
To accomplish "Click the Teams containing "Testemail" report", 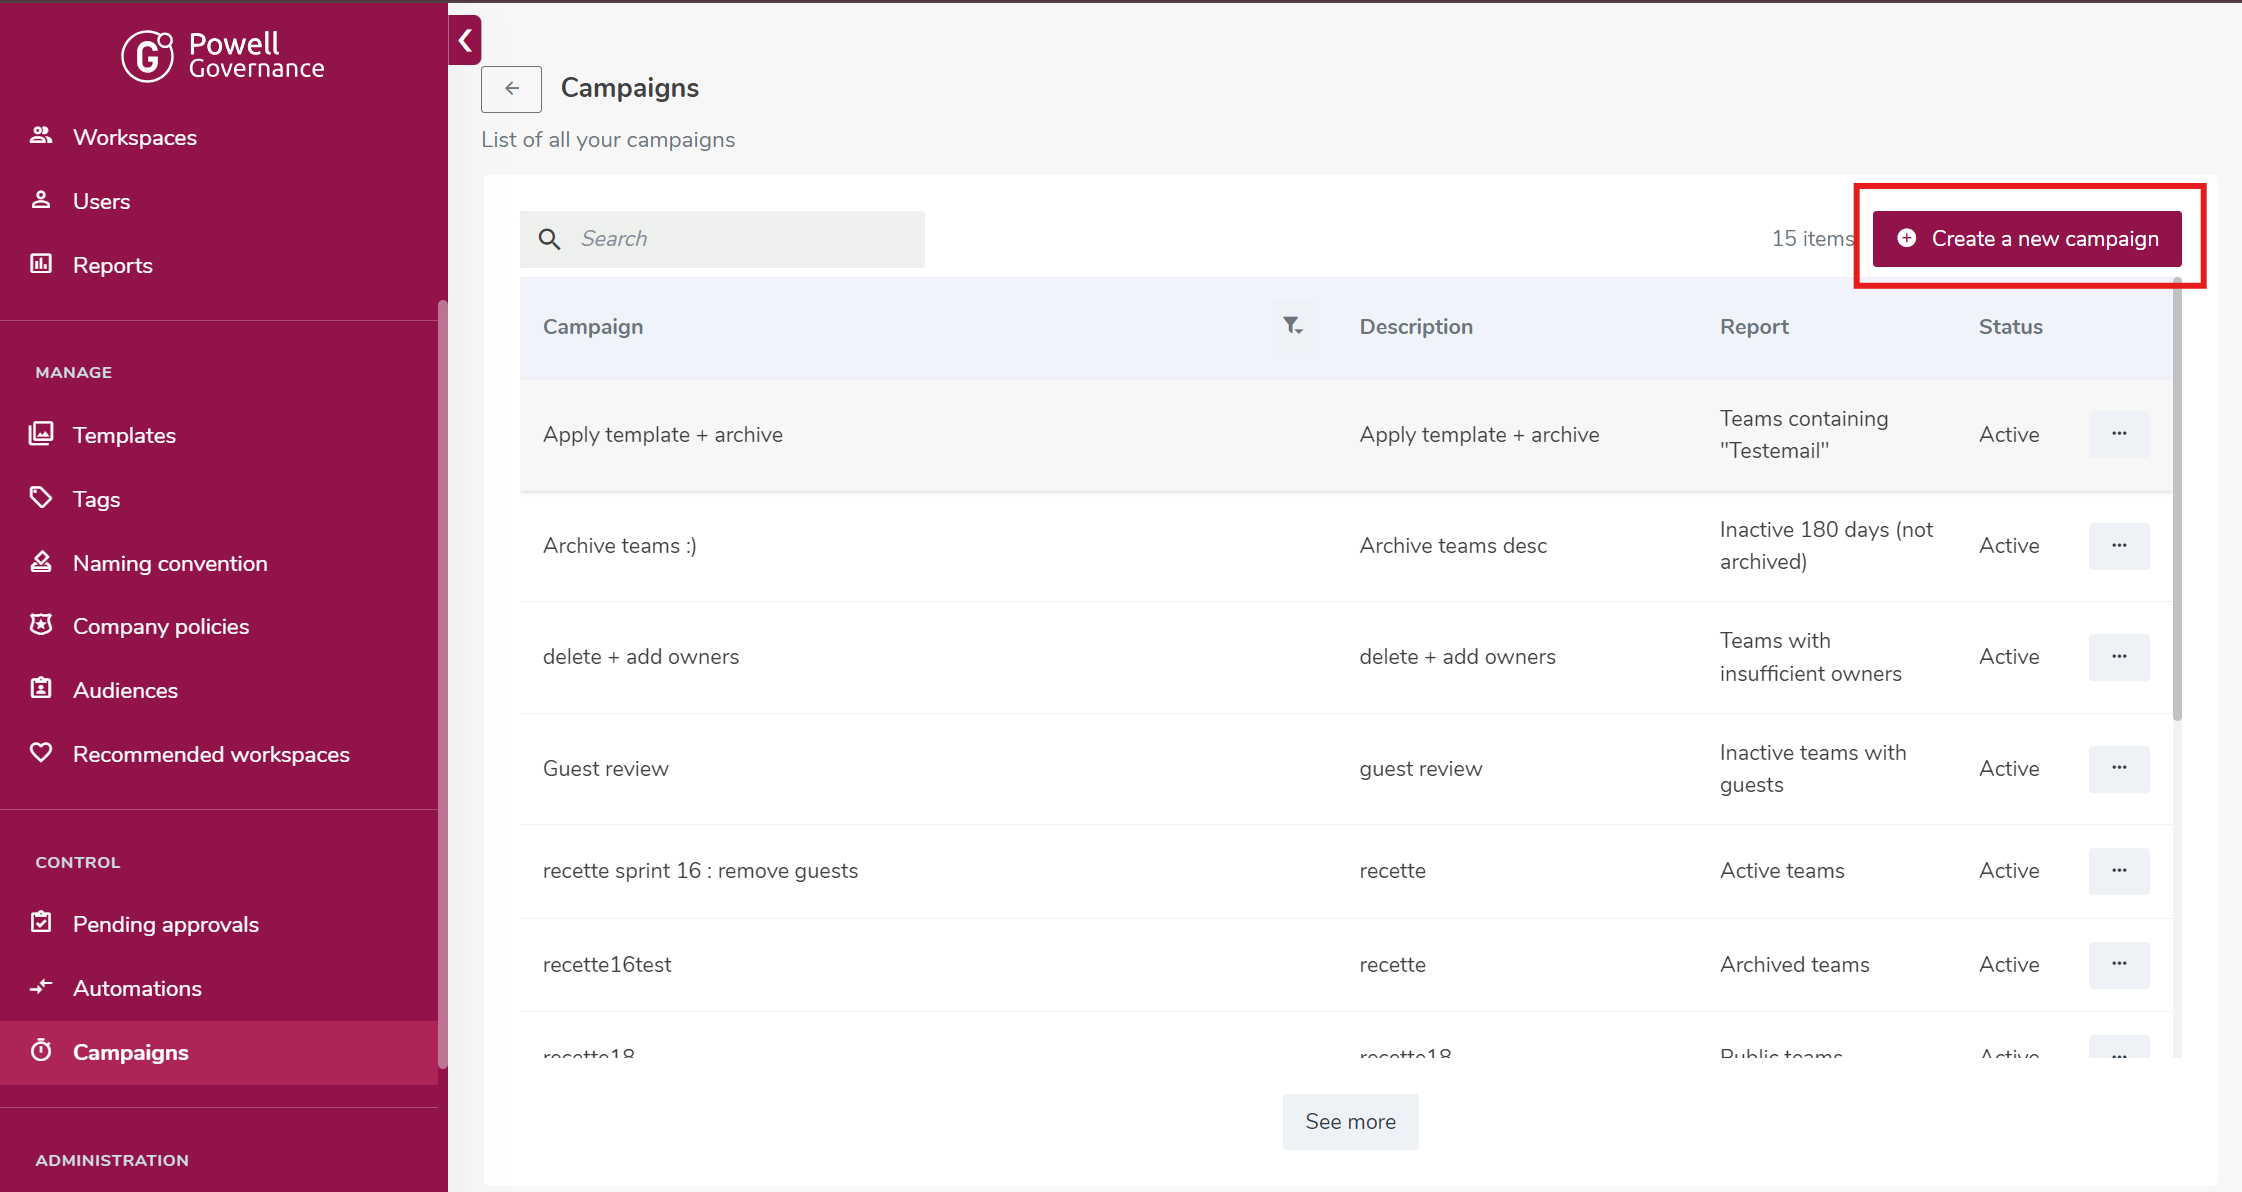I will point(1804,435).
